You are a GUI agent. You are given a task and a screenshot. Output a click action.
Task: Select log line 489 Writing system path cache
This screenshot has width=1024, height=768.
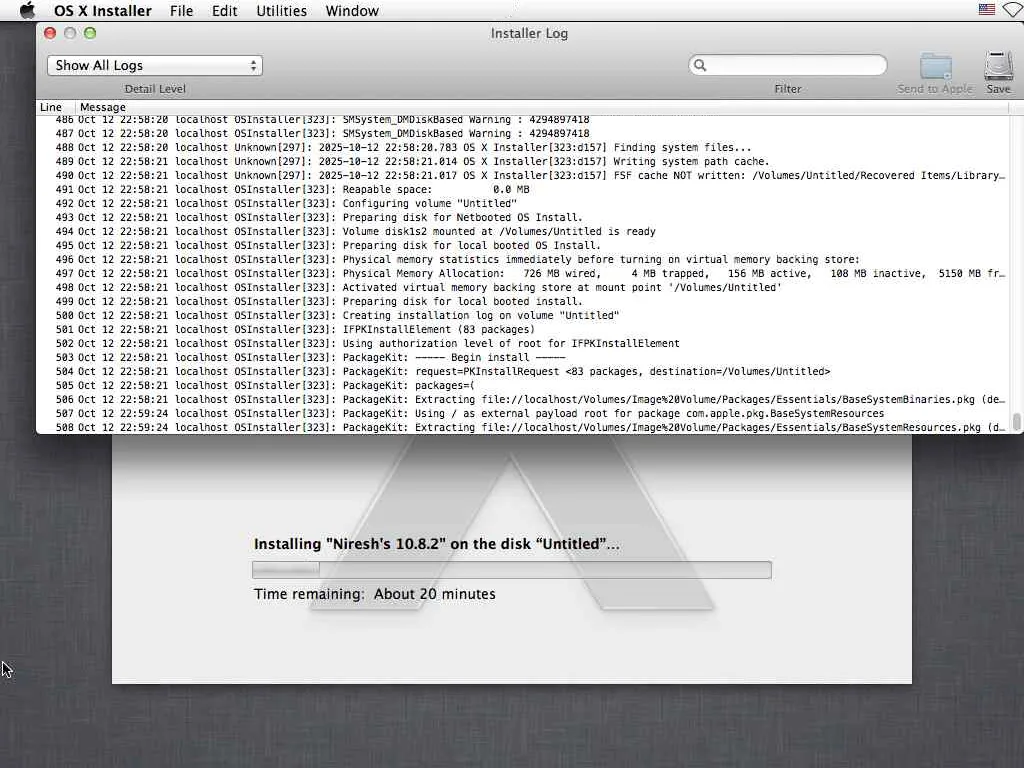pos(522,161)
